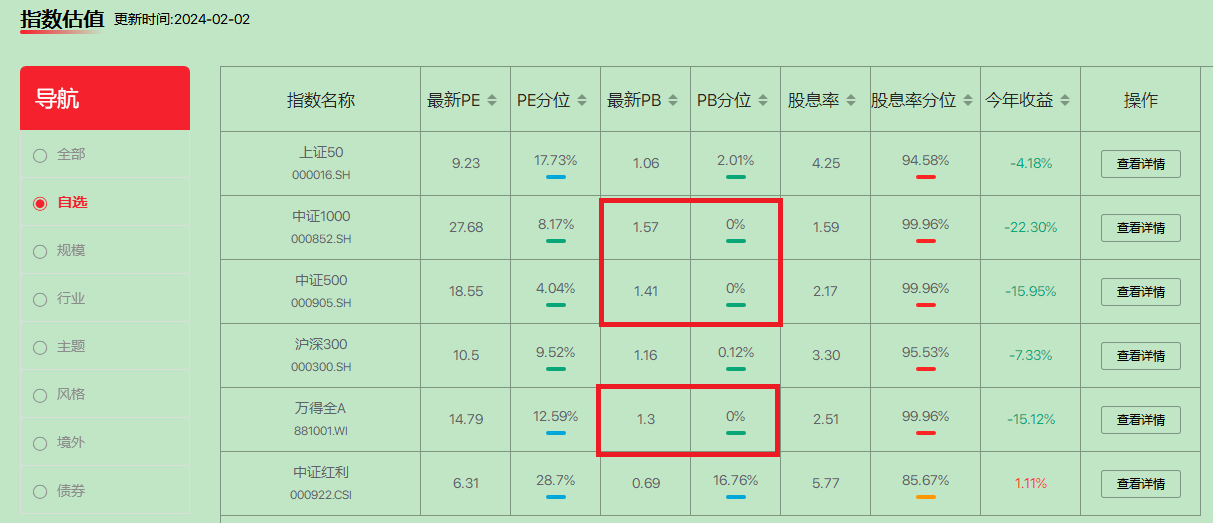
Task: Sort by PE分位 column arrows
Action: click(x=582, y=100)
